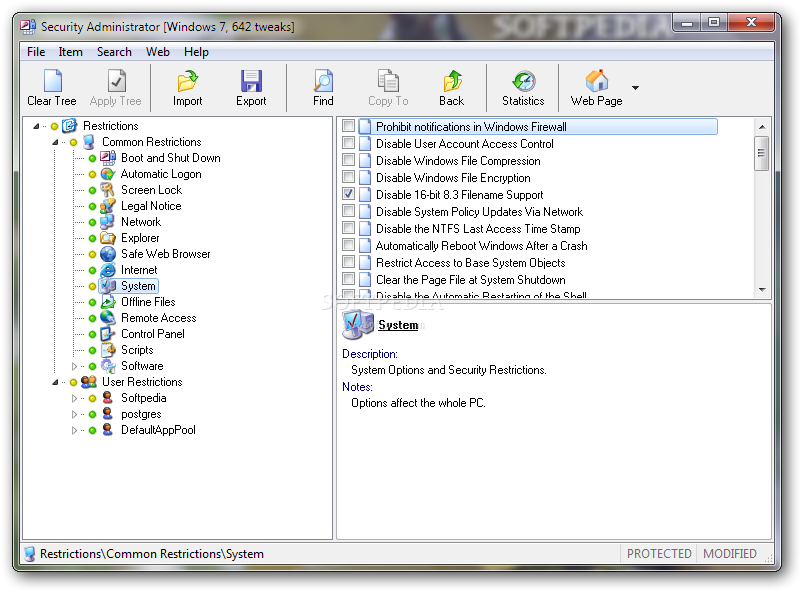
Task: Click the PROTECTED status bar indicator
Action: tap(659, 554)
